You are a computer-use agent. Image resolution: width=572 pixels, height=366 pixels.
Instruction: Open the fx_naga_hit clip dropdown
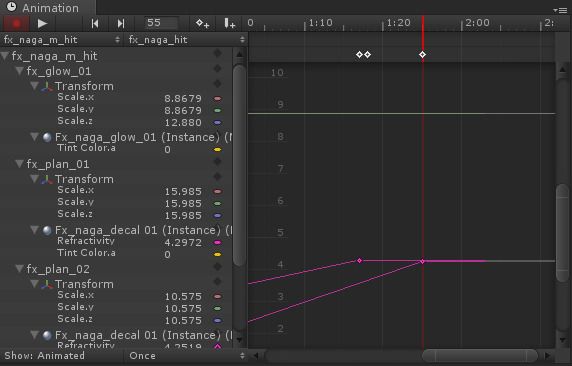[x=186, y=39]
